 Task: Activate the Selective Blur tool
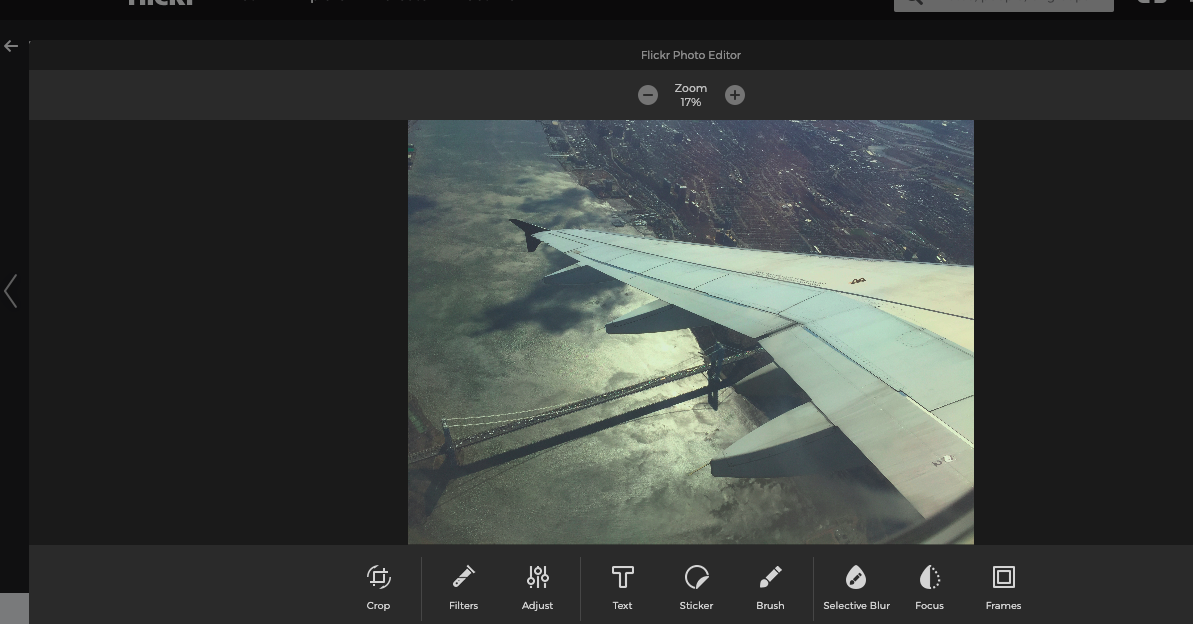coord(856,587)
